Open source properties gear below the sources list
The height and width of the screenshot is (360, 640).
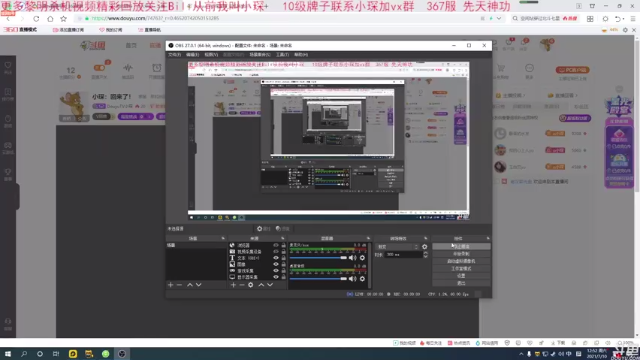pos(251,285)
